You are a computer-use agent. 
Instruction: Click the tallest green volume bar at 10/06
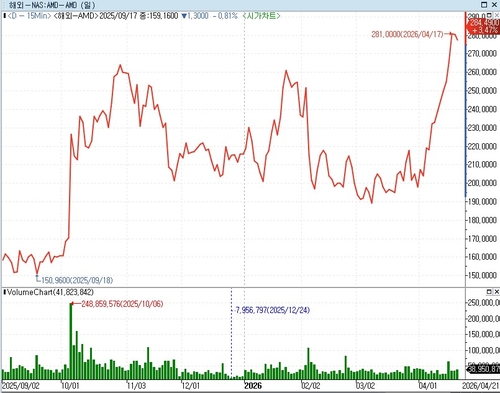coord(71,341)
